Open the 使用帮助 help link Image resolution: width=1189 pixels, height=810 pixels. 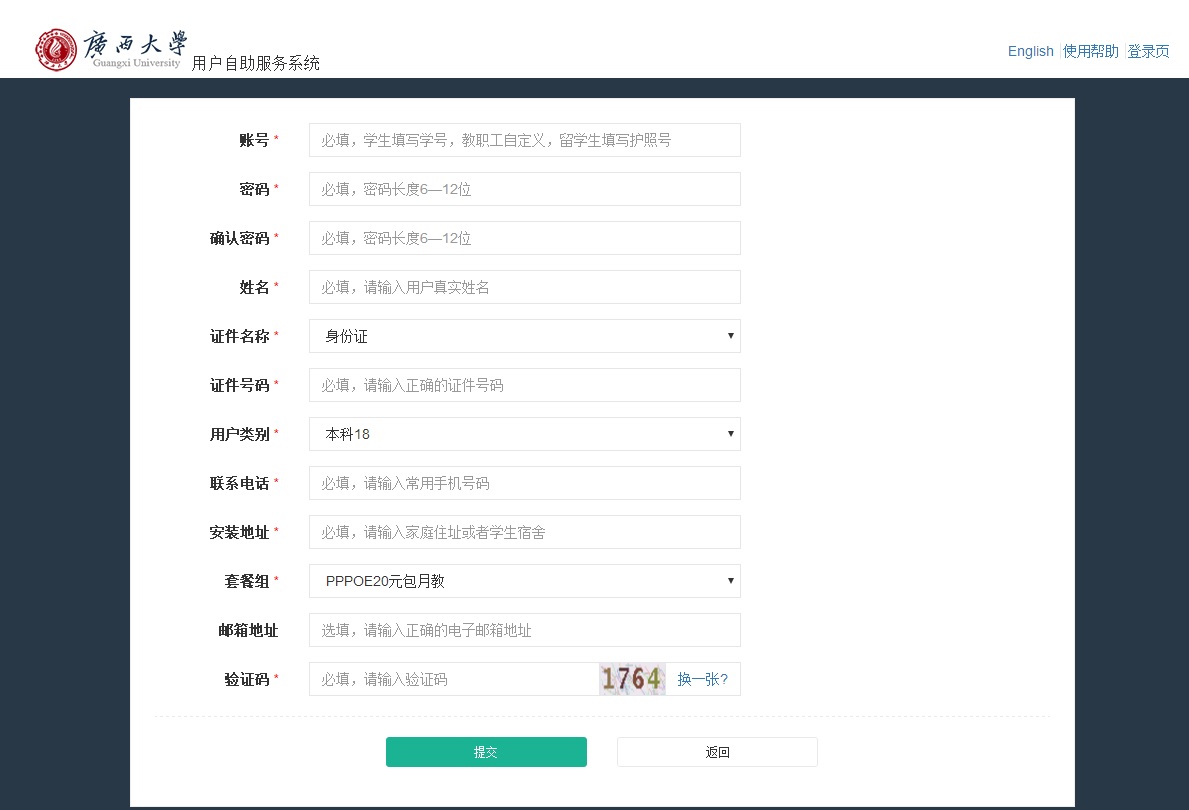tap(1090, 51)
